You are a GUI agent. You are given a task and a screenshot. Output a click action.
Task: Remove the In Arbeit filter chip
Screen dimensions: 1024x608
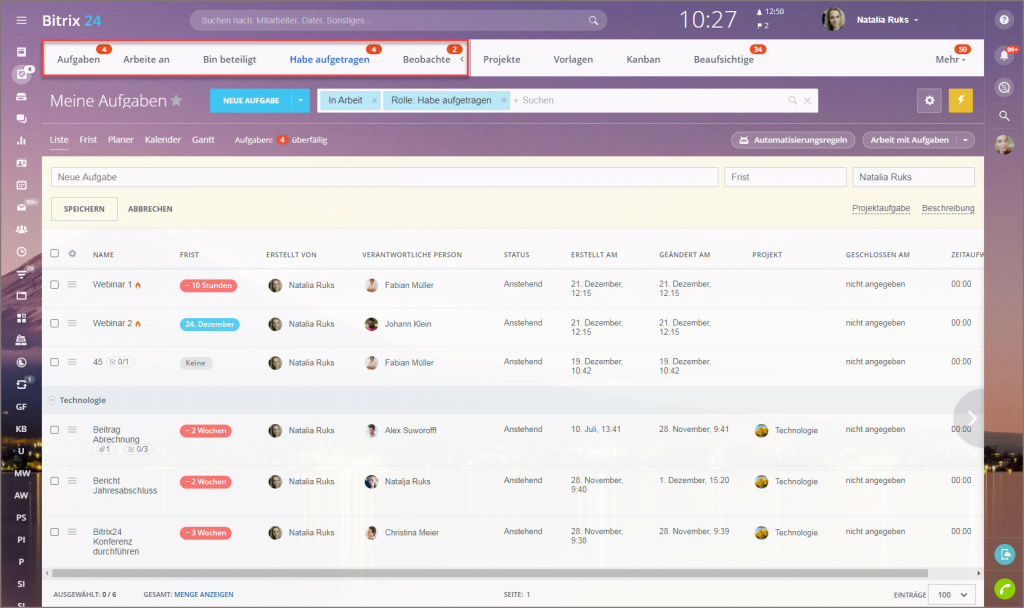[x=374, y=100]
